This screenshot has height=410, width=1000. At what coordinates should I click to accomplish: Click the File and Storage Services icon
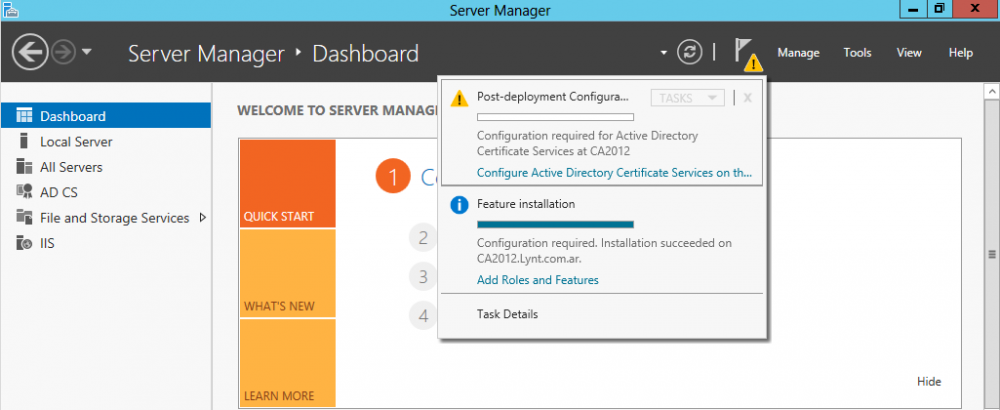[x=24, y=217]
